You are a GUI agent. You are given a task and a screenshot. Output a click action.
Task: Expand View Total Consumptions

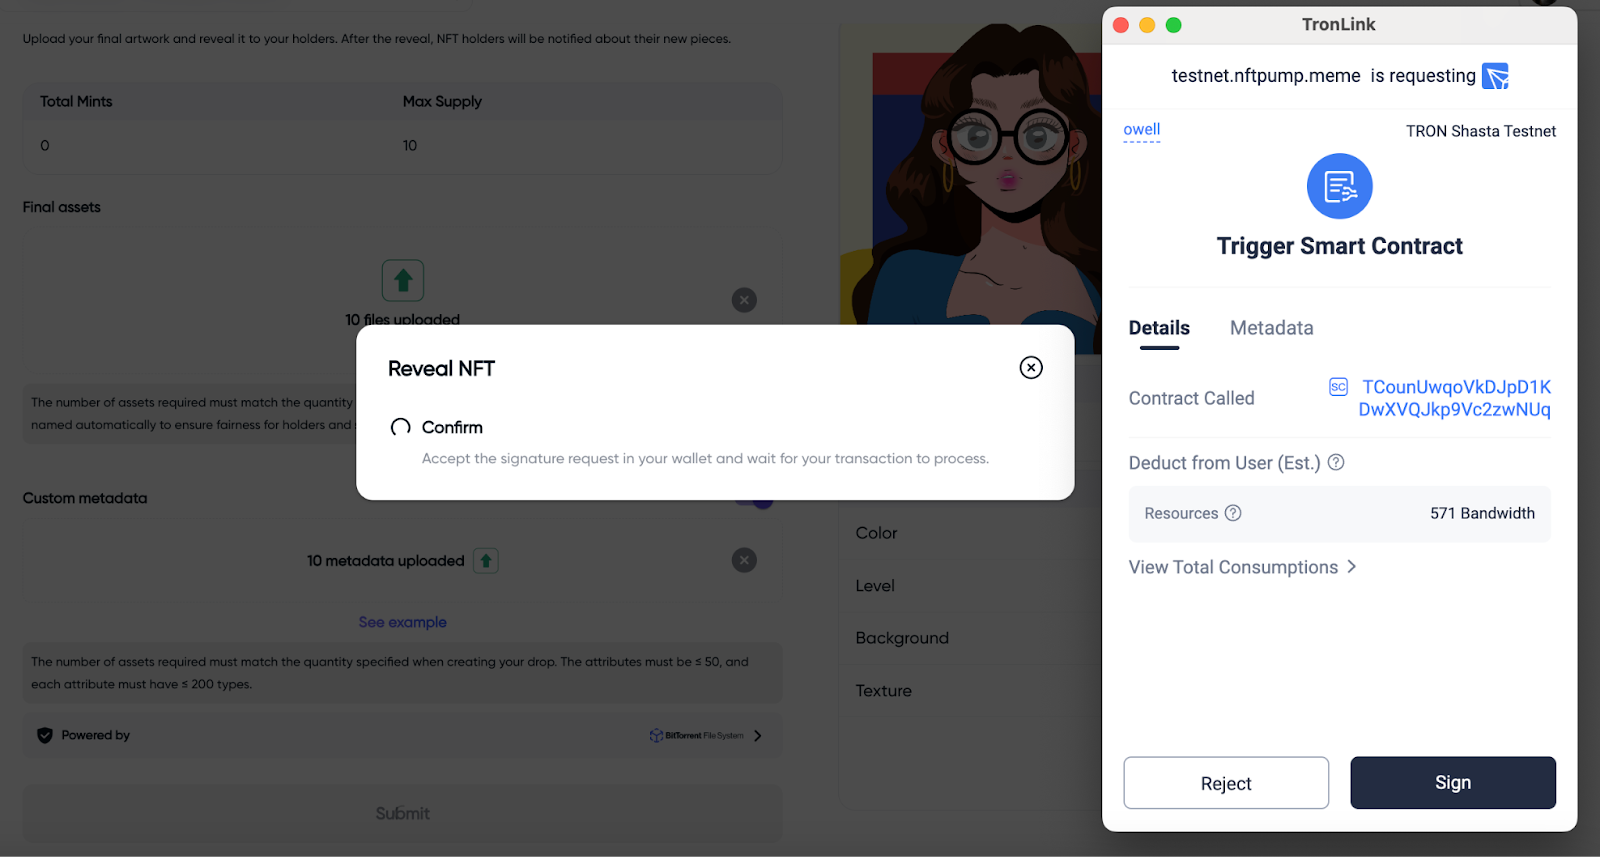click(1242, 567)
